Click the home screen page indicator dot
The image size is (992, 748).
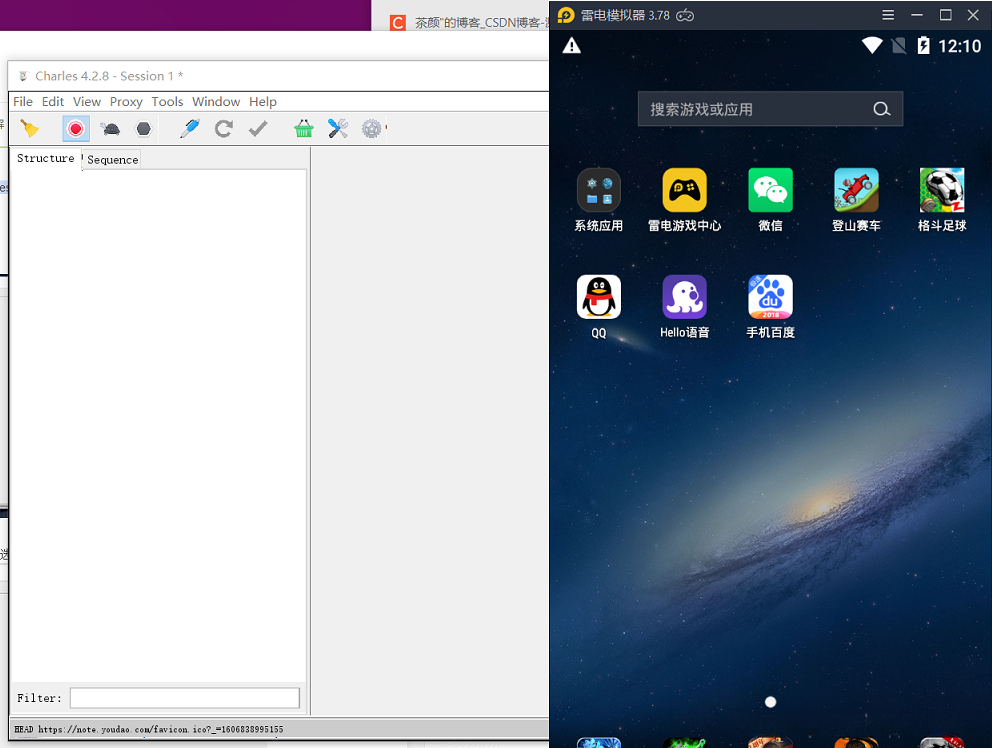771,702
